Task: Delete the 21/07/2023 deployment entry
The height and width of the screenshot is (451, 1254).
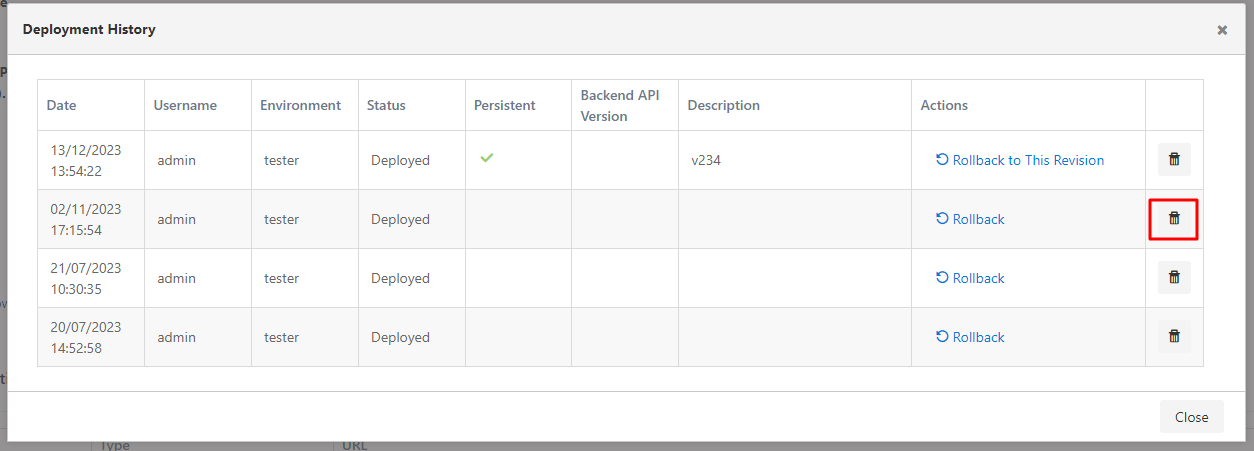Action: pos(1174,278)
